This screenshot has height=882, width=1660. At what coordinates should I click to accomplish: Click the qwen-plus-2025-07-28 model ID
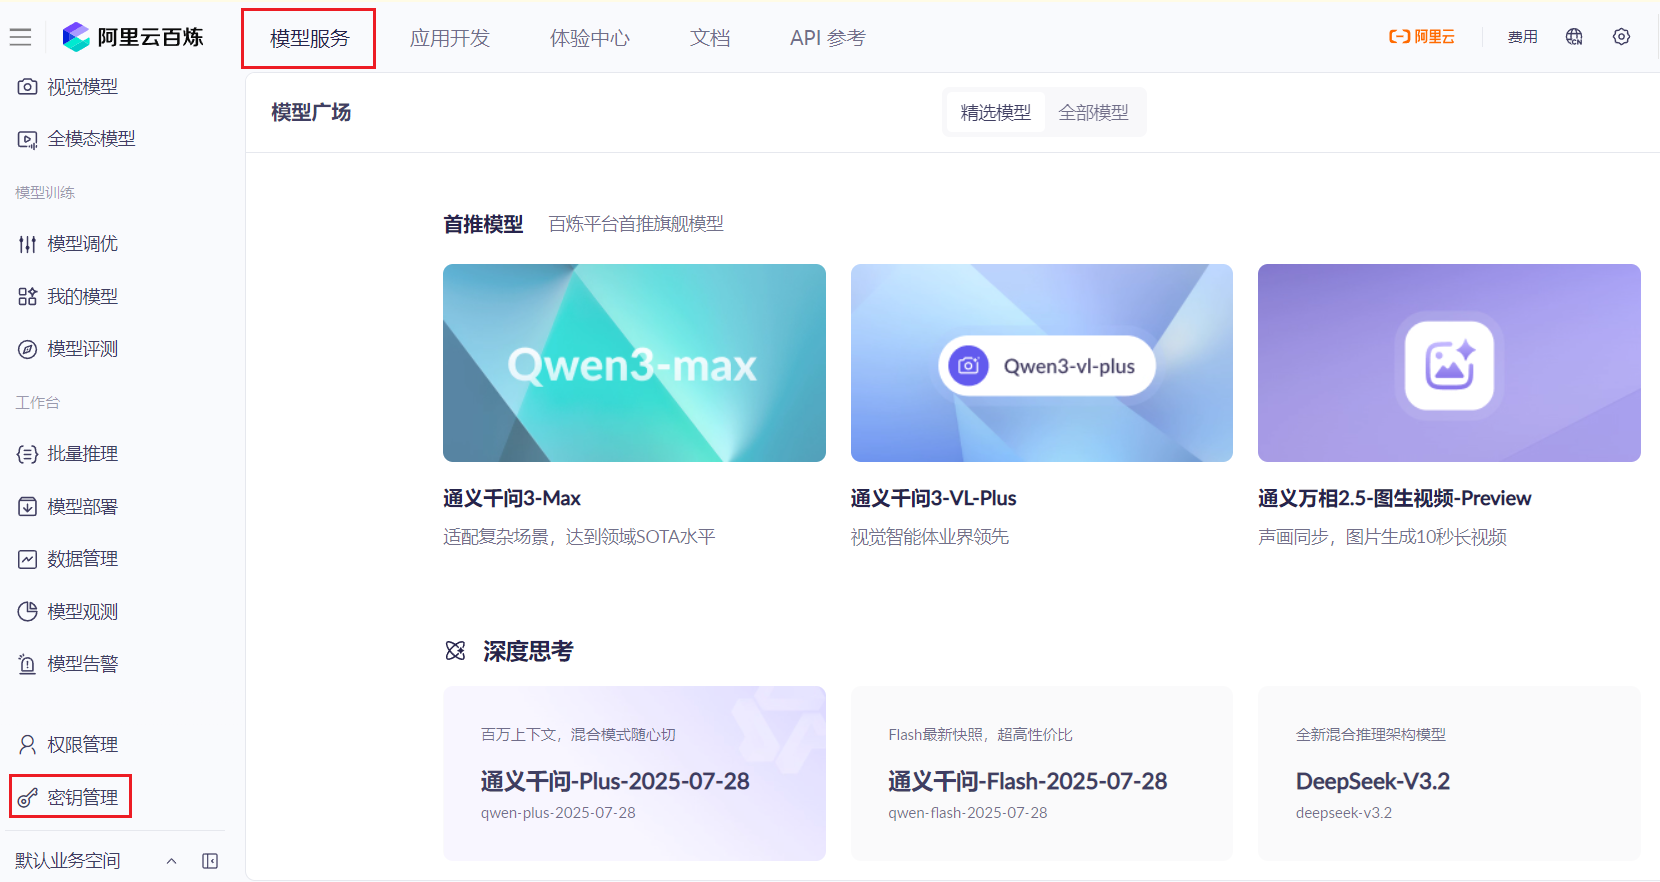pyautogui.click(x=558, y=813)
